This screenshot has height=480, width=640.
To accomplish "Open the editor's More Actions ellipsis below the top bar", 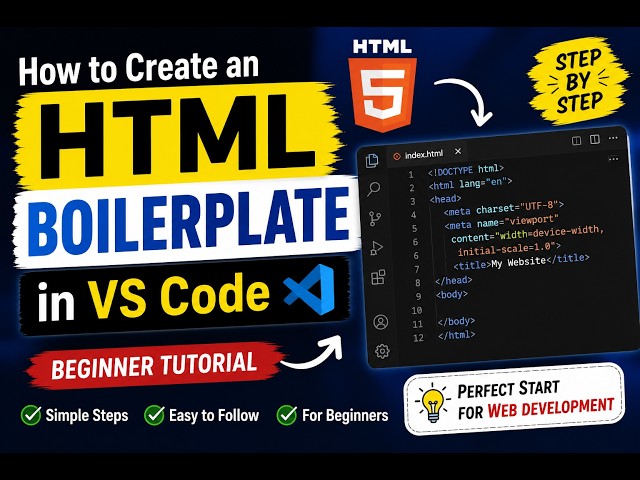I will point(613,159).
